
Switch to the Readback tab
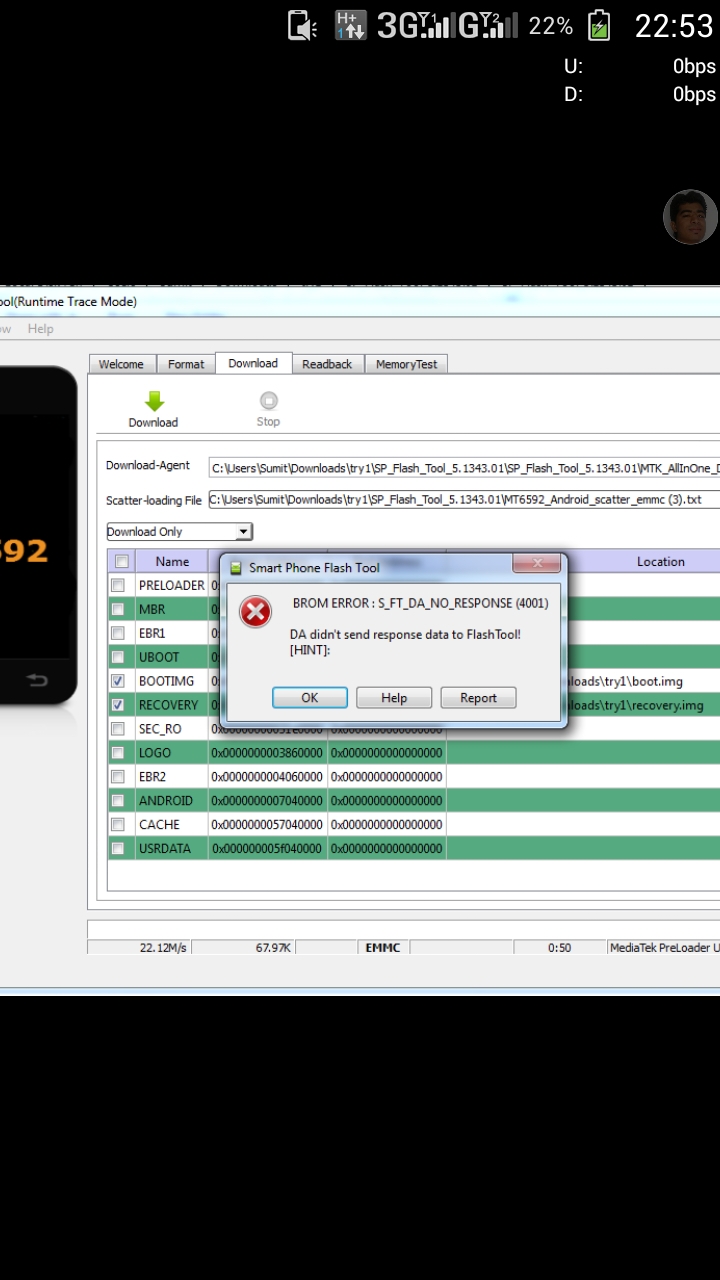327,364
